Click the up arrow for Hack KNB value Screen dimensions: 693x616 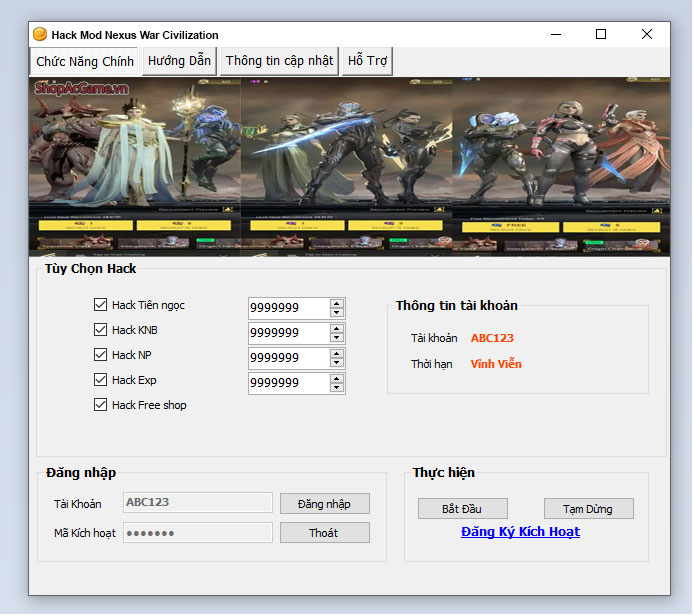pyautogui.click(x=337, y=328)
